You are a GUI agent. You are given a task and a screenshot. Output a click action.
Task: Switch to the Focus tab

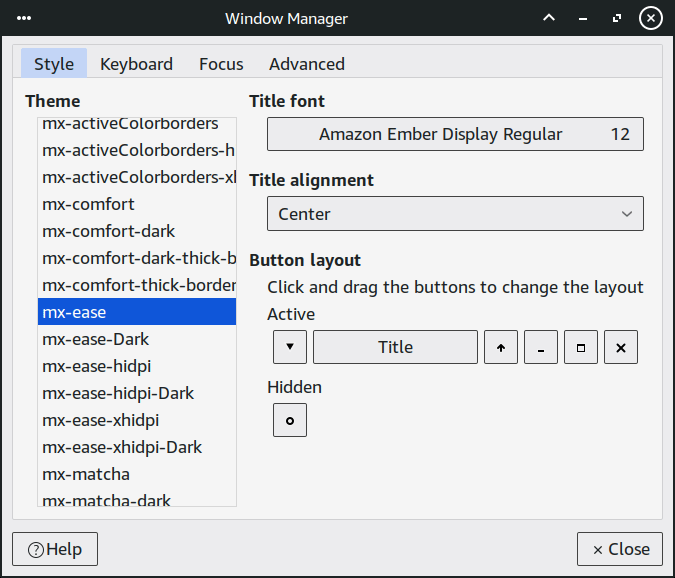(221, 64)
